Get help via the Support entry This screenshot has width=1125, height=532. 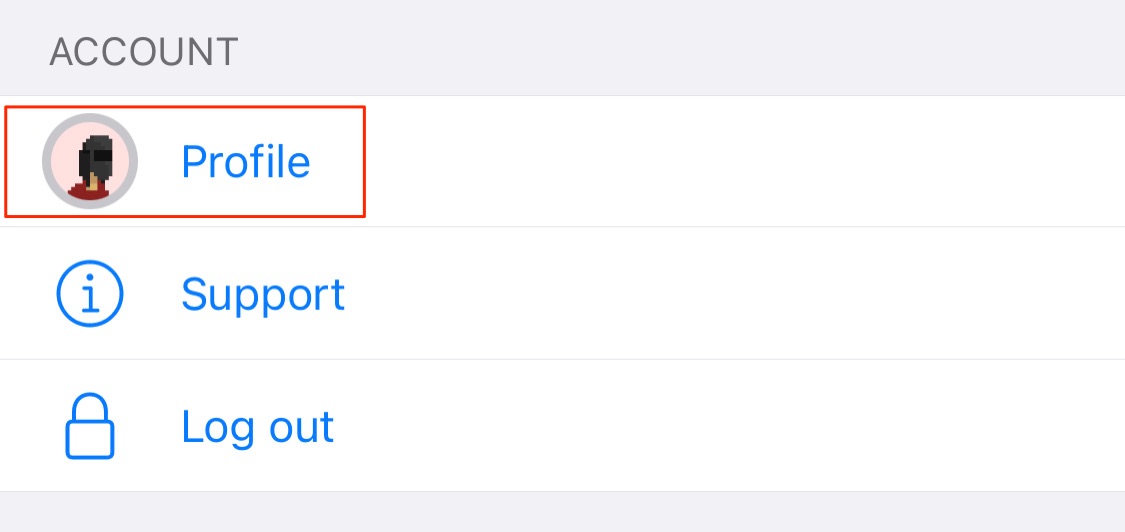[263, 294]
